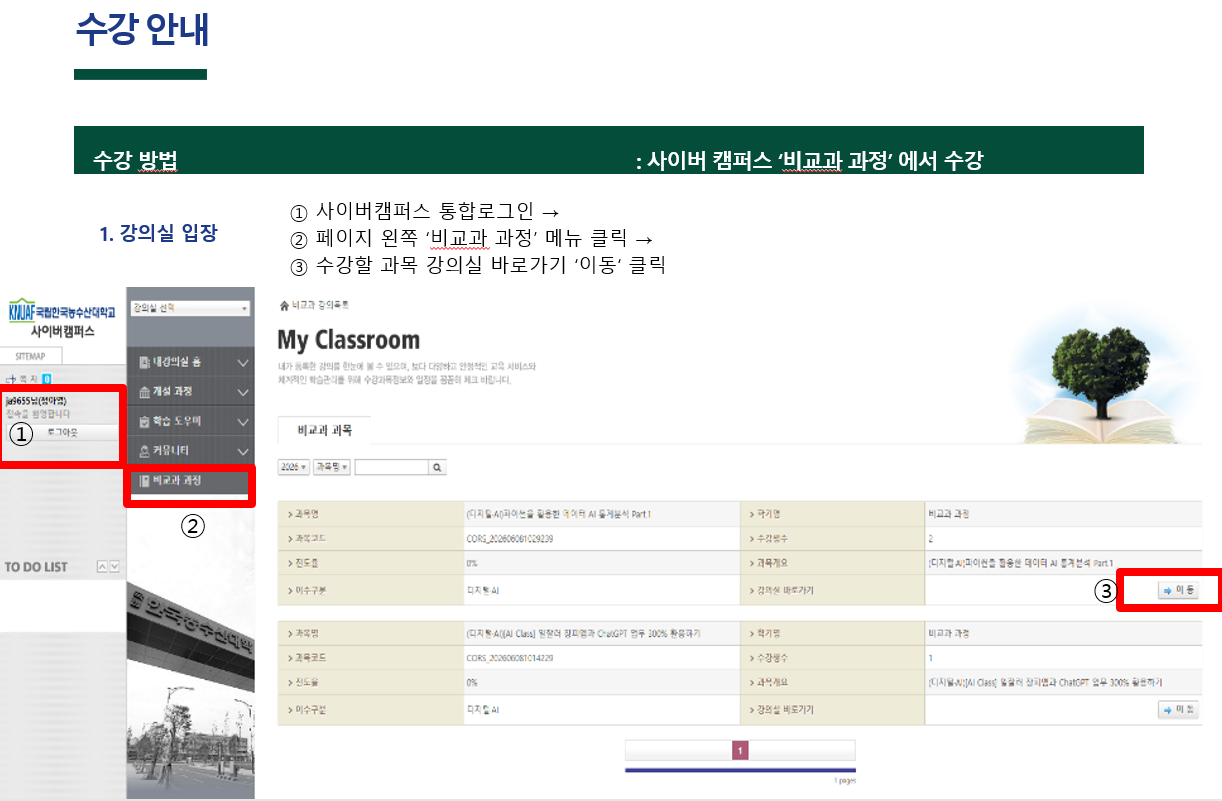Viewport: 1222px width, 801px height.
Task: Expand the 커뮤니티 chevron
Action: pyautogui.click(x=242, y=451)
